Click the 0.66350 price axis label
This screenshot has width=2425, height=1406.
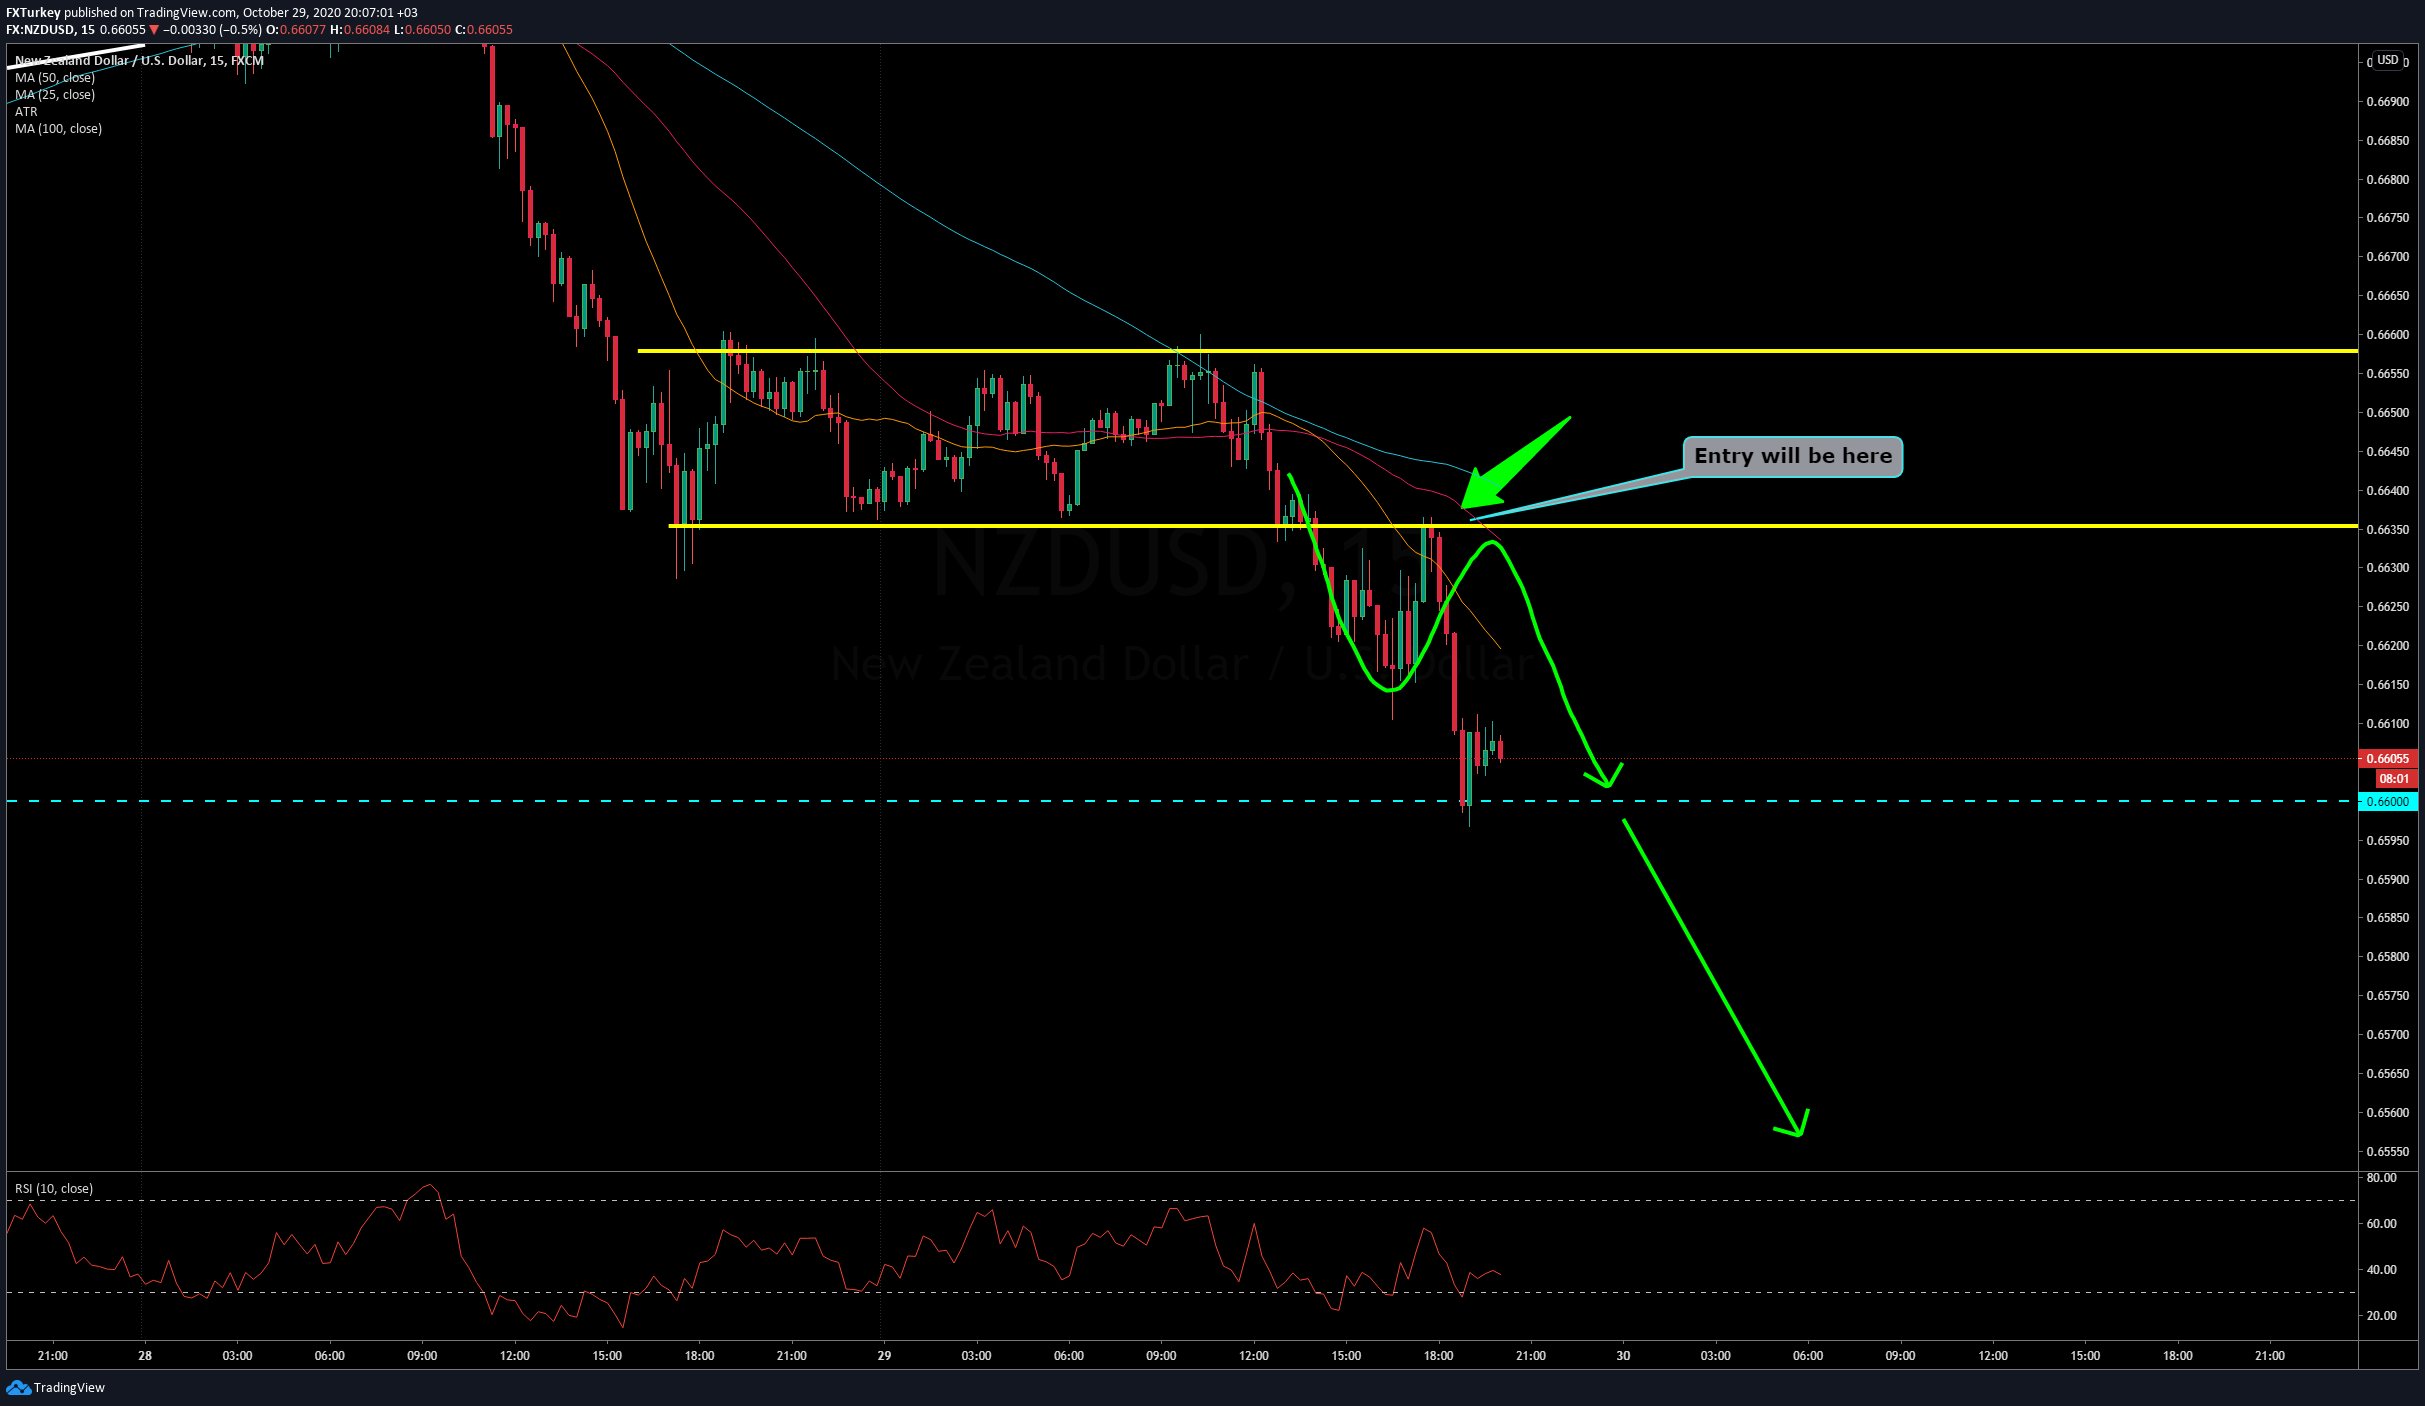(x=2387, y=530)
